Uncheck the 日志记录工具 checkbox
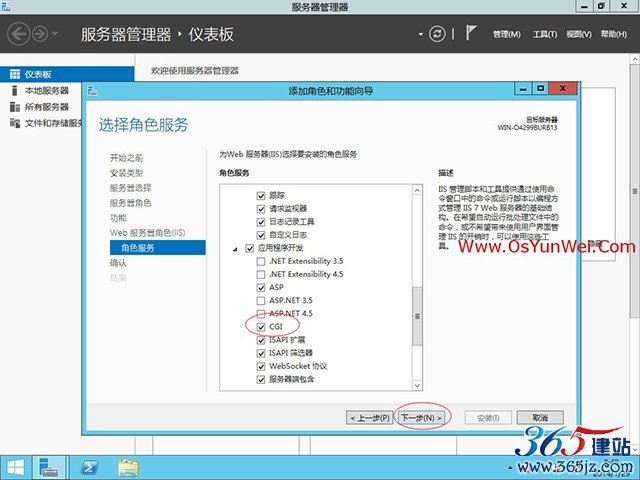 [x=261, y=222]
